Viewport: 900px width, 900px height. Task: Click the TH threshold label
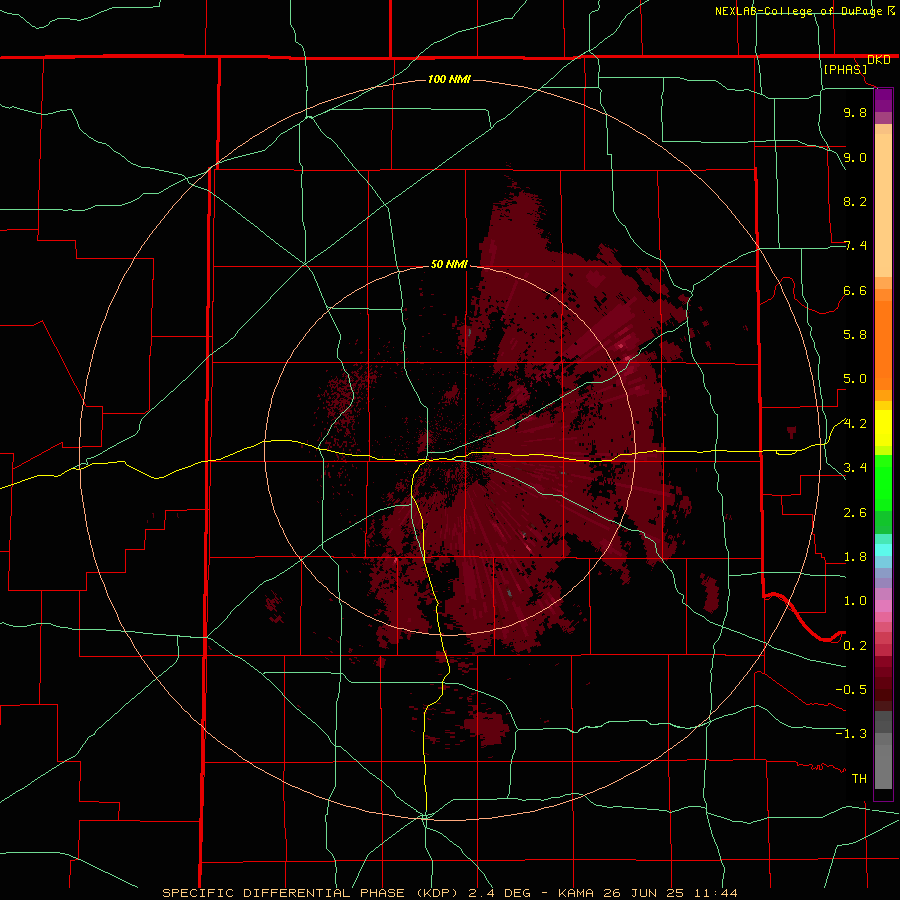coord(859,779)
